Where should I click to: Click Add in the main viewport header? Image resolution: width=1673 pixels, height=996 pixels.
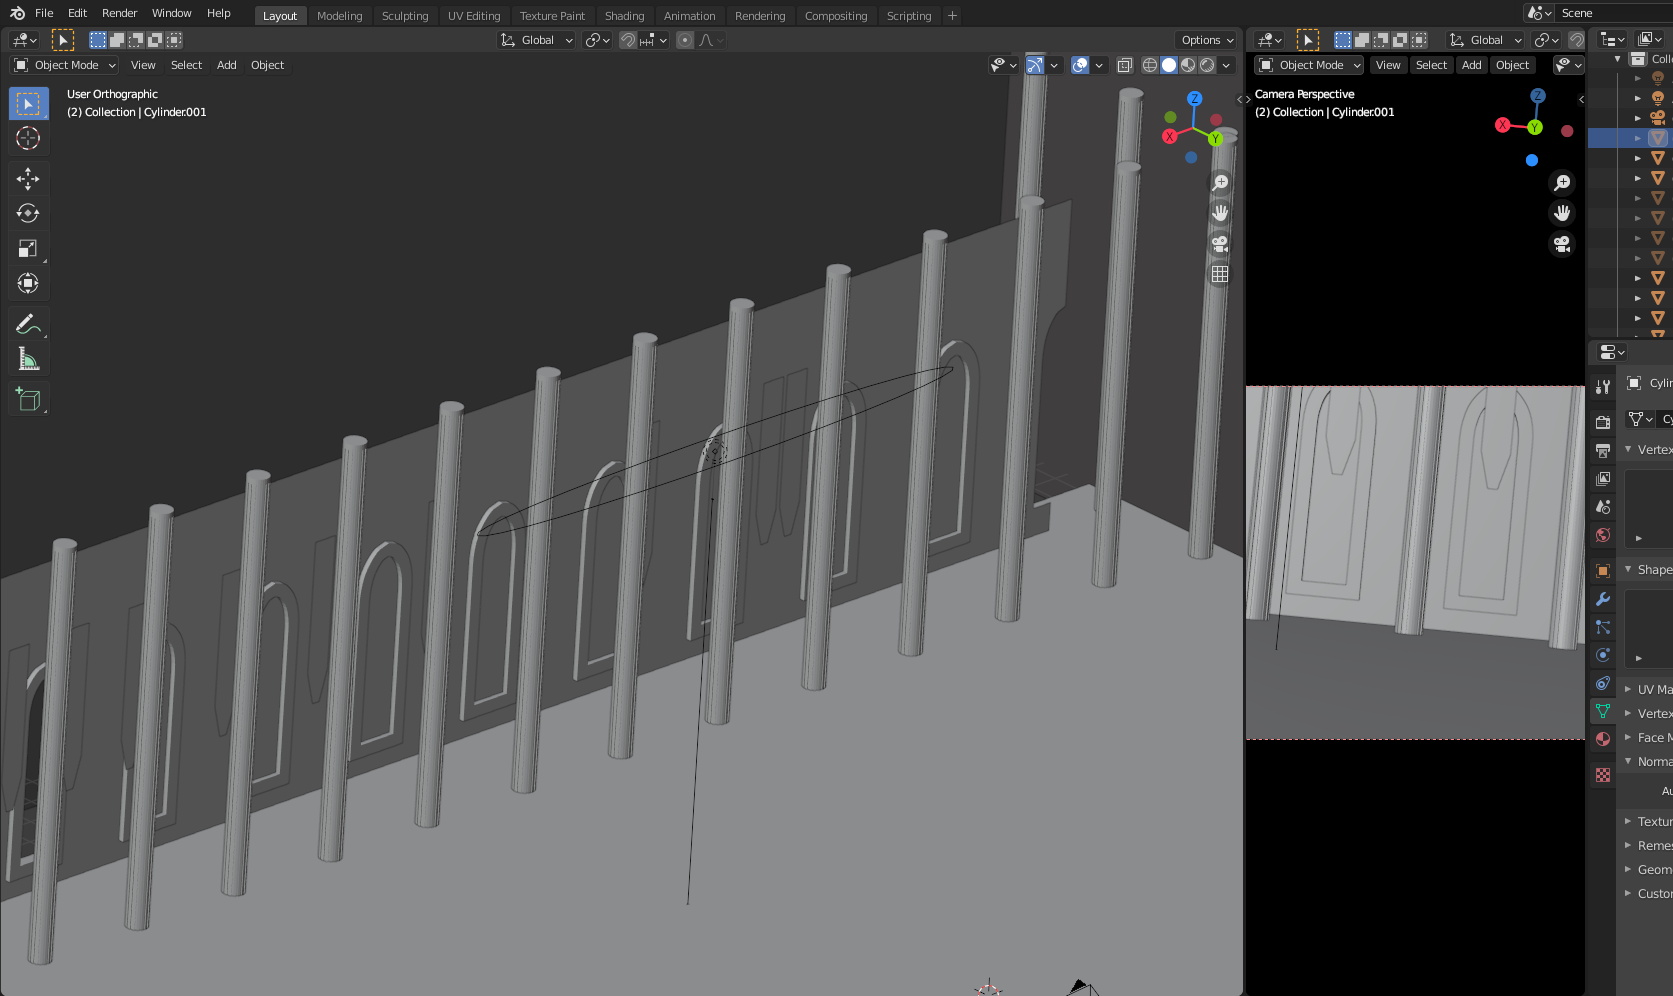(227, 65)
